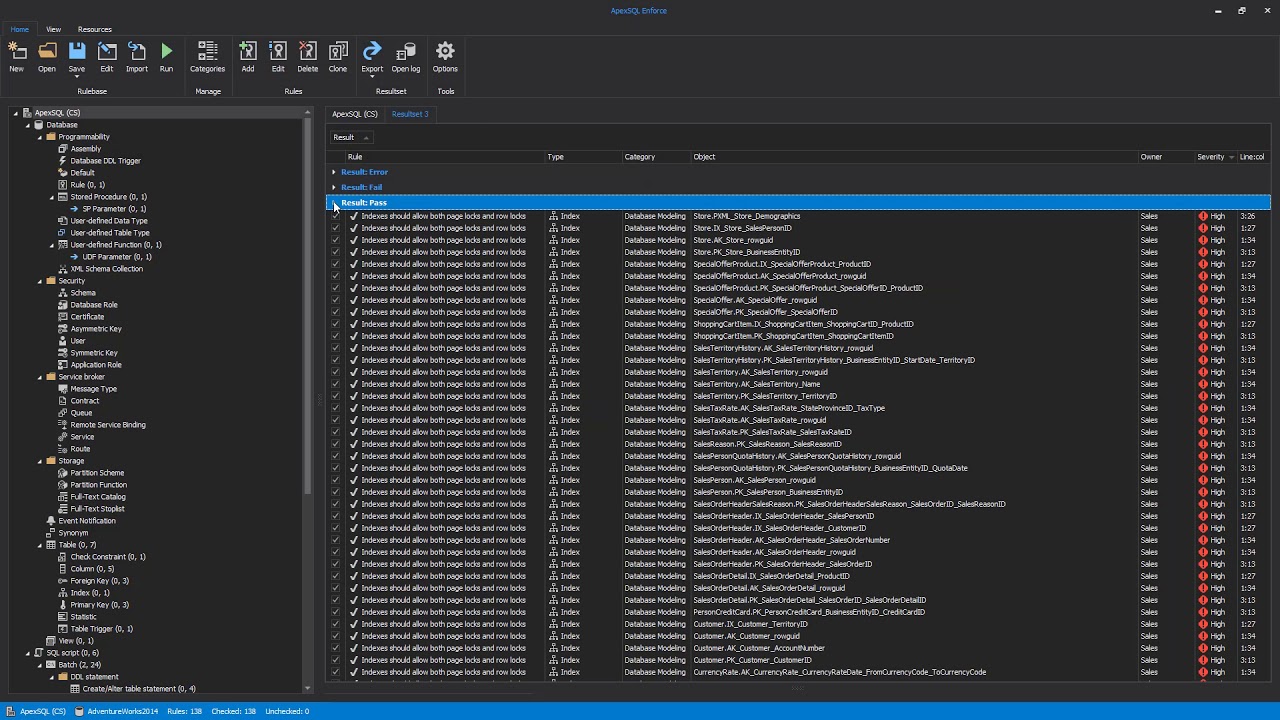Click the Partition Scheme icon

click(x=63, y=473)
